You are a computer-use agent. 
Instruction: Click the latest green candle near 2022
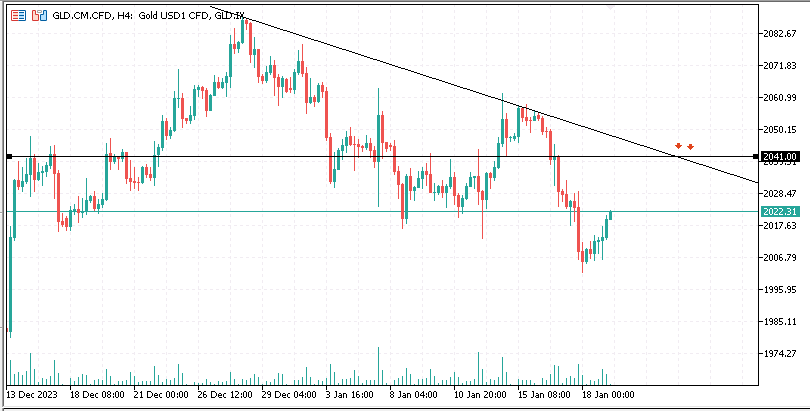click(609, 220)
